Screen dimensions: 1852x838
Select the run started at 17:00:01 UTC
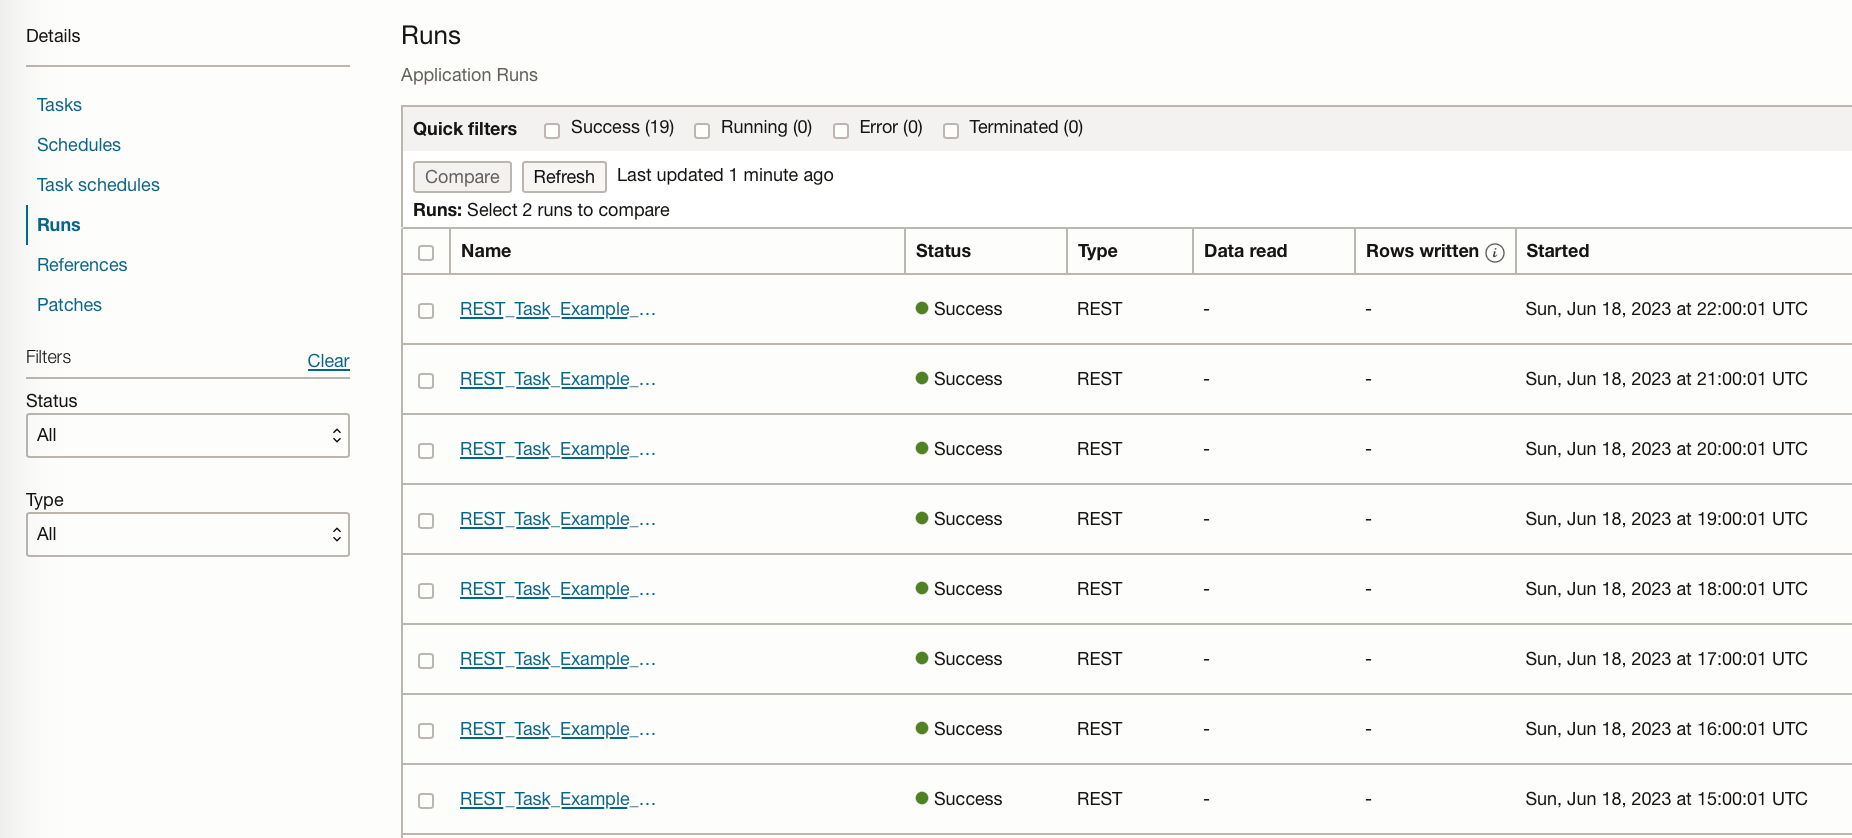click(426, 661)
